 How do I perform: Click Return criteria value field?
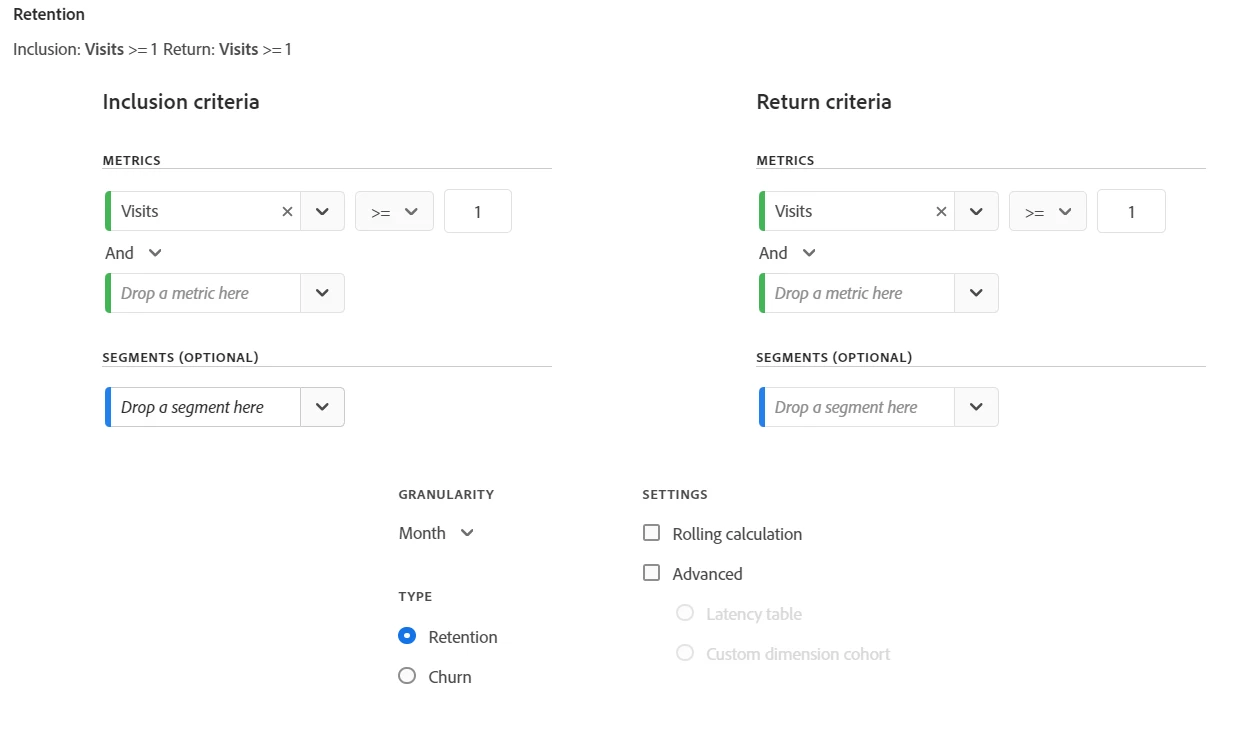pyautogui.click(x=1131, y=212)
